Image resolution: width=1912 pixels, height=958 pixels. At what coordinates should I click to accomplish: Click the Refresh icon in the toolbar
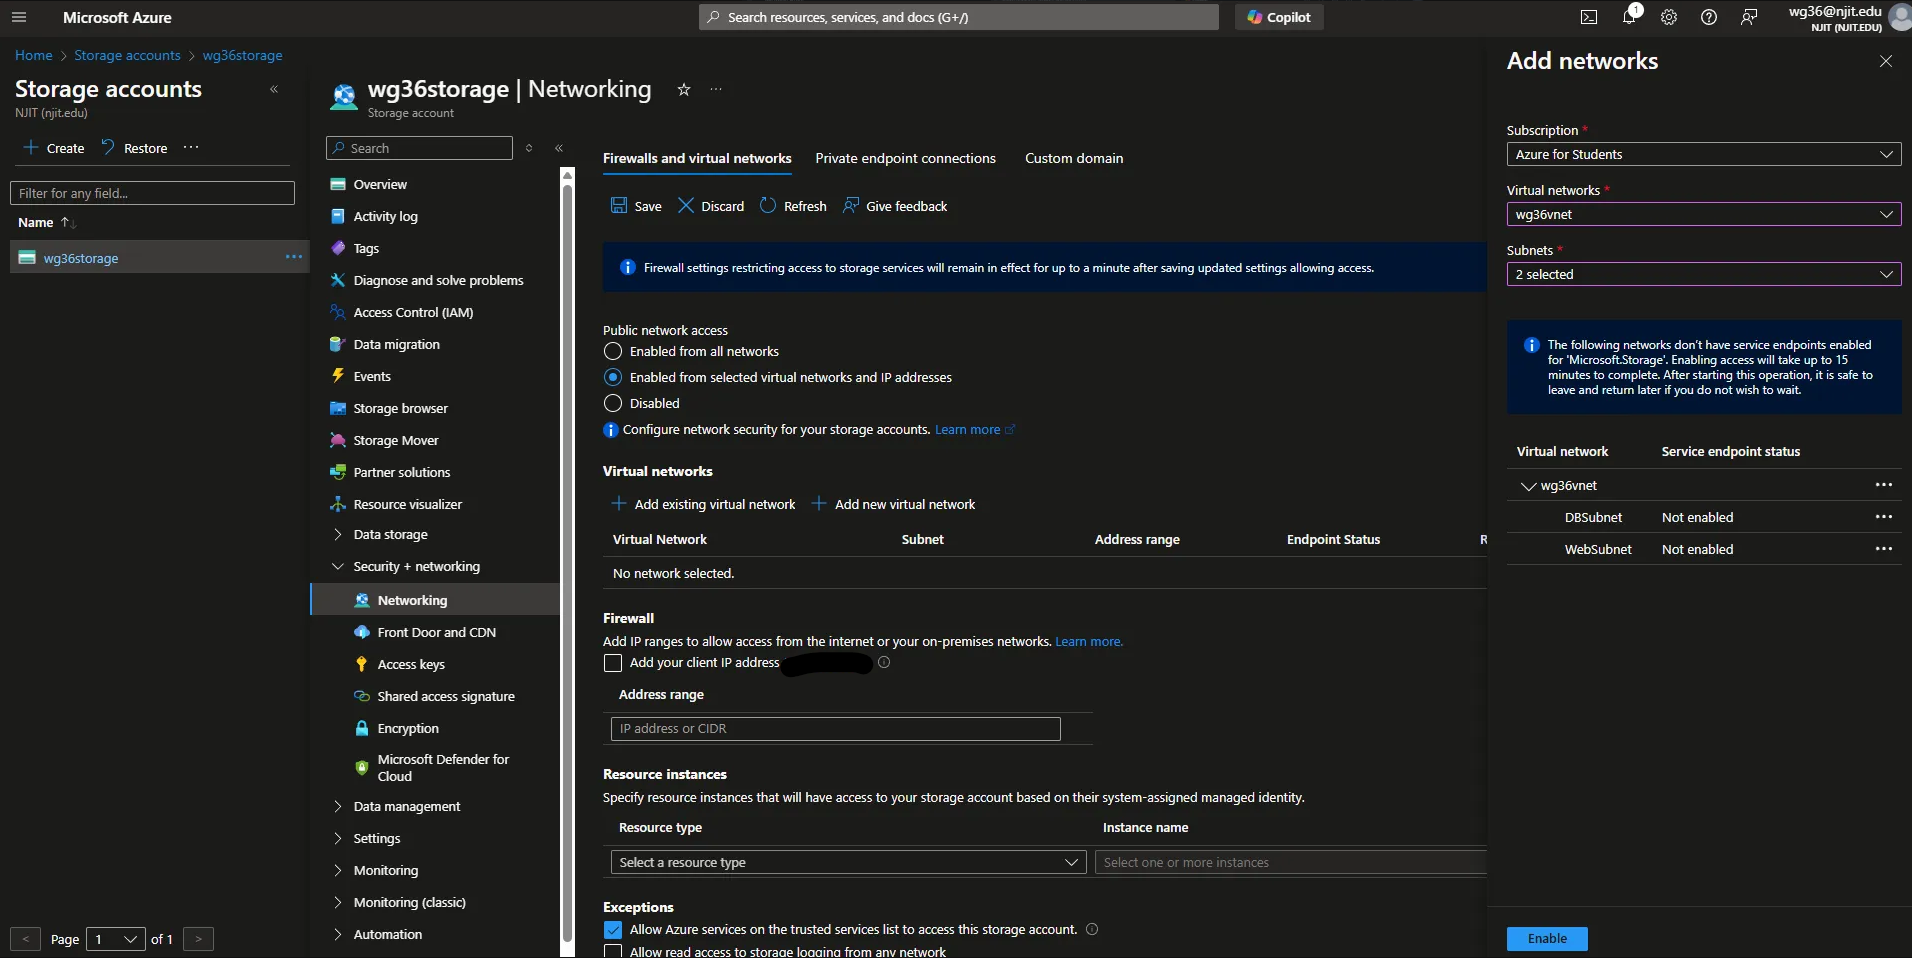pyautogui.click(x=768, y=206)
